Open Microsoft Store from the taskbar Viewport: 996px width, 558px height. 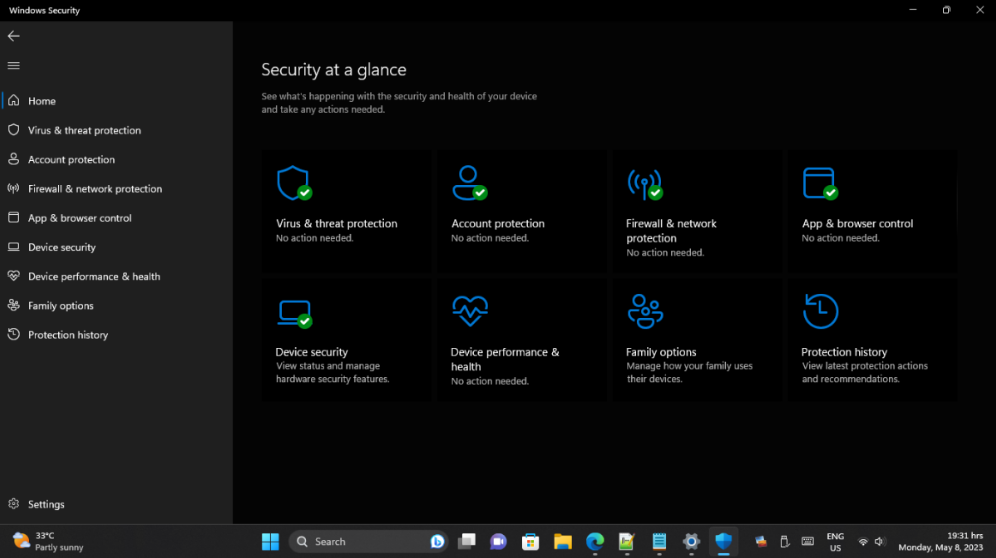[530, 541]
